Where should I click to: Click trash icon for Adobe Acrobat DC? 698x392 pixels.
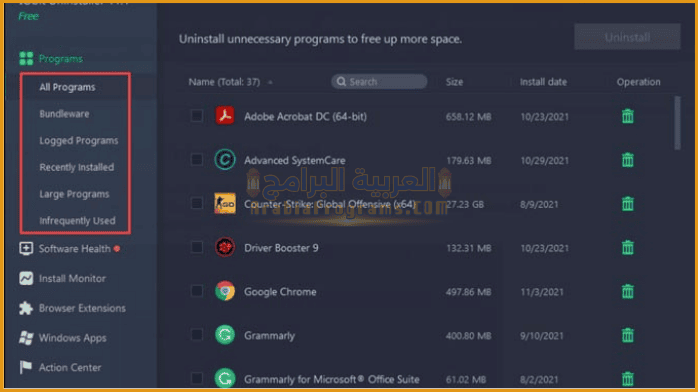(628, 116)
